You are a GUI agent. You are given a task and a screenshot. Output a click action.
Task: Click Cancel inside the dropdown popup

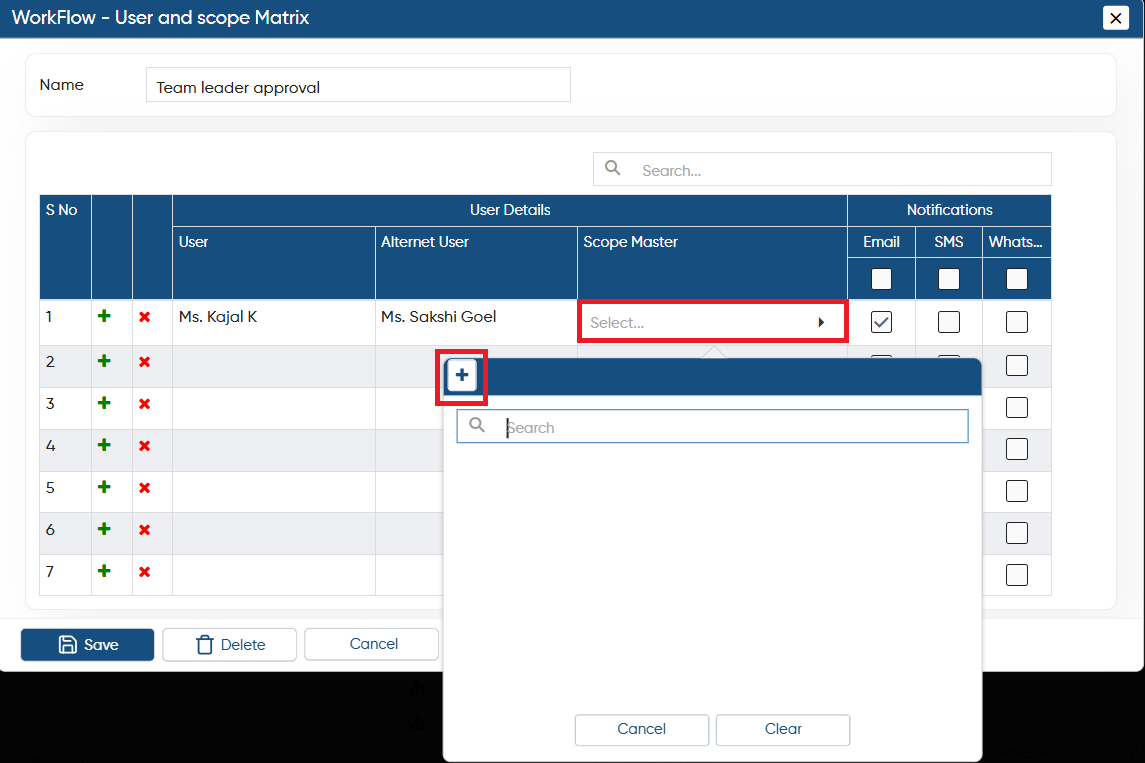click(641, 729)
